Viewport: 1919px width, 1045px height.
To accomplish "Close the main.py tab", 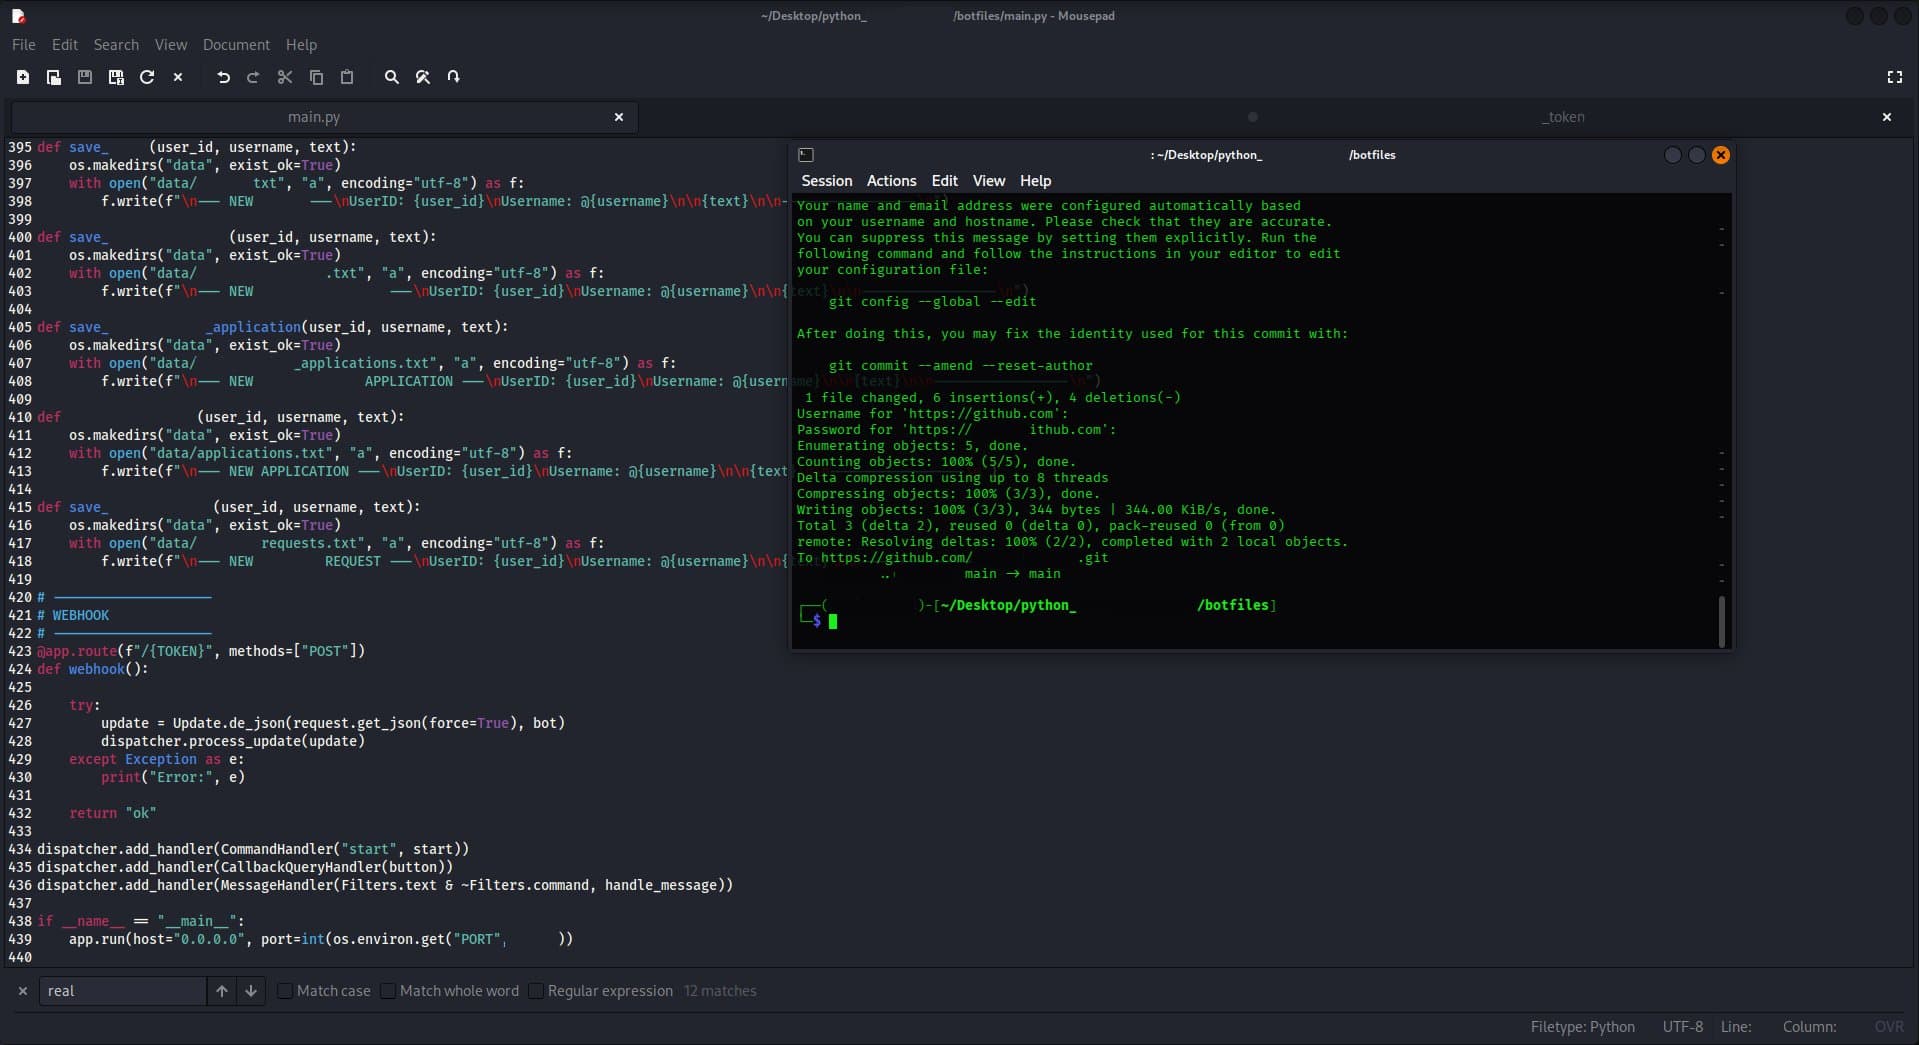I will point(619,117).
